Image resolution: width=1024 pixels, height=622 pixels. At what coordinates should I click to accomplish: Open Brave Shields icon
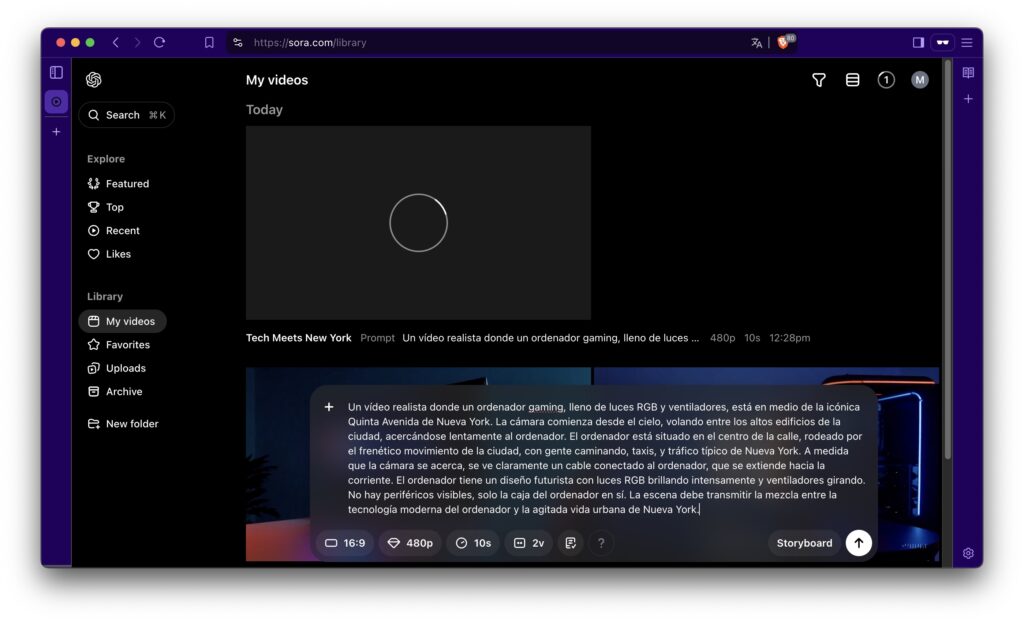pyautogui.click(x=785, y=42)
